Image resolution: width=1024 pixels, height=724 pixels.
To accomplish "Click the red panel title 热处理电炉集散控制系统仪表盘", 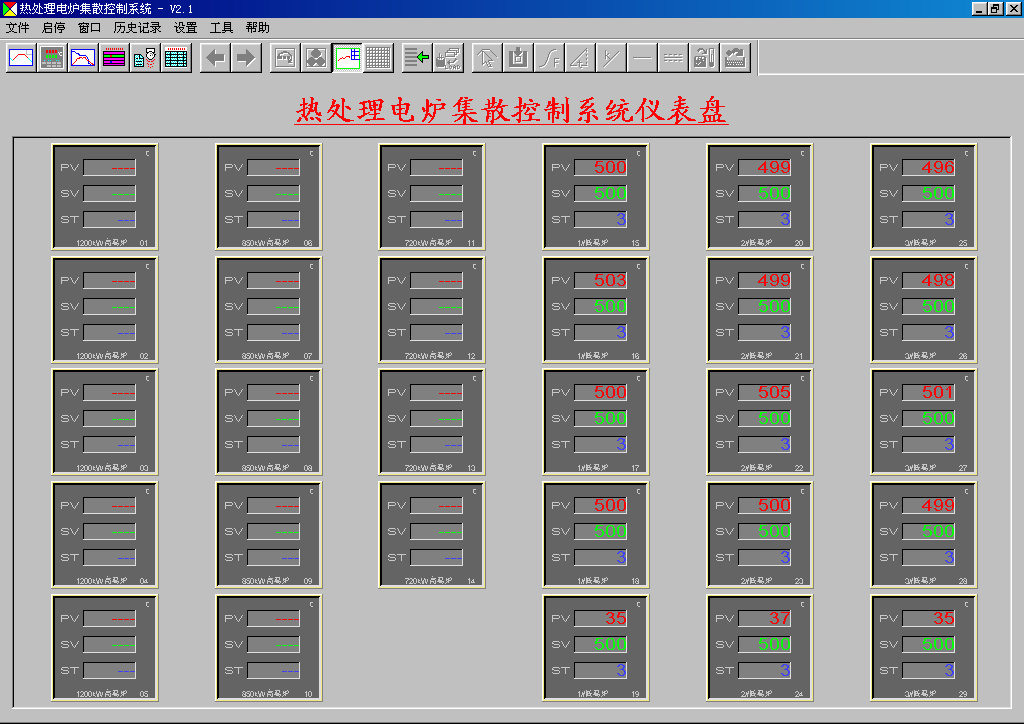I will (x=511, y=110).
